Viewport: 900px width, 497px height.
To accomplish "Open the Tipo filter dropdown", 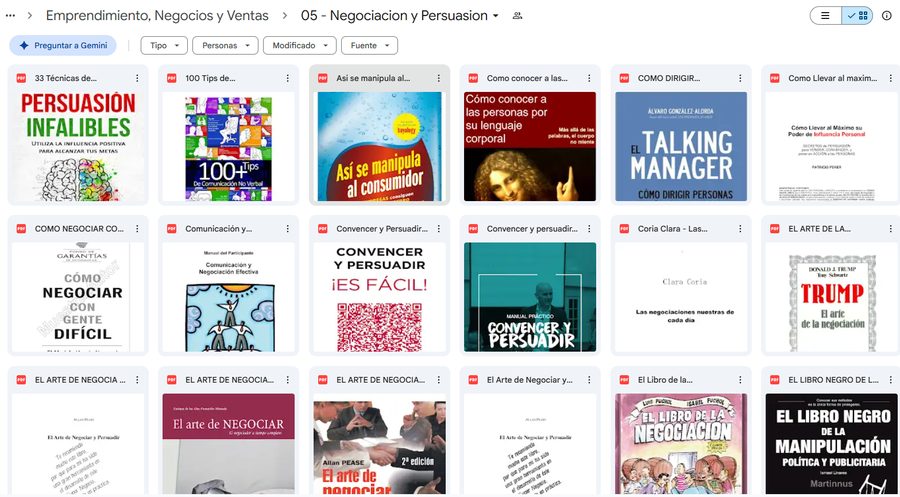I will click(x=164, y=45).
